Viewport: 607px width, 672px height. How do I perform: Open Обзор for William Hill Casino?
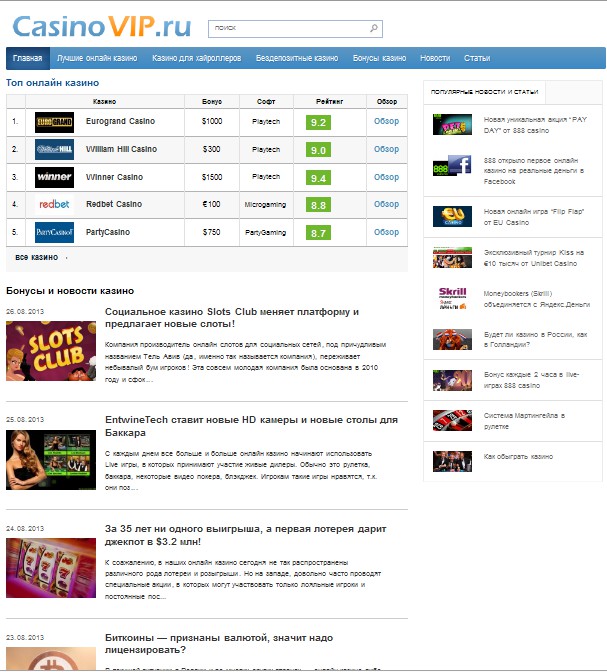pyautogui.click(x=386, y=149)
